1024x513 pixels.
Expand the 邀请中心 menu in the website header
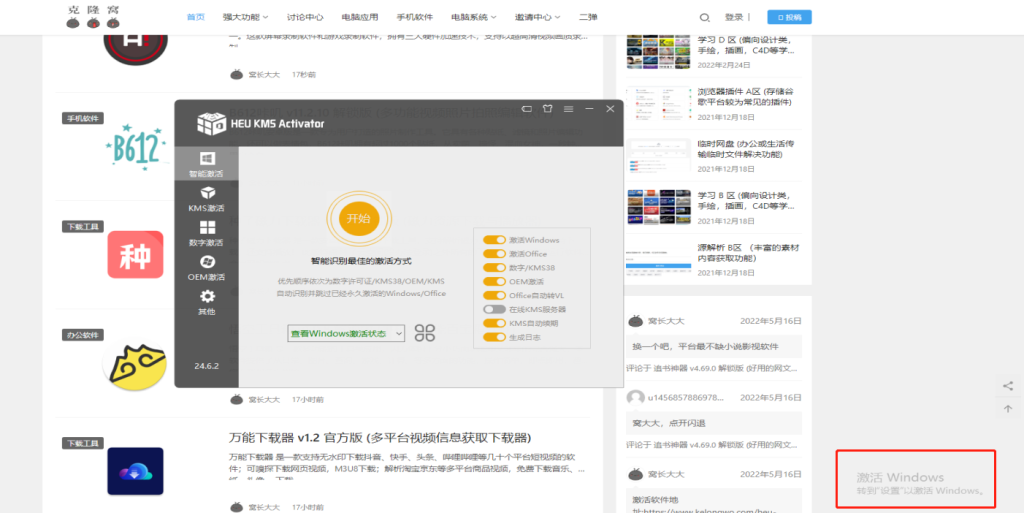tap(537, 17)
